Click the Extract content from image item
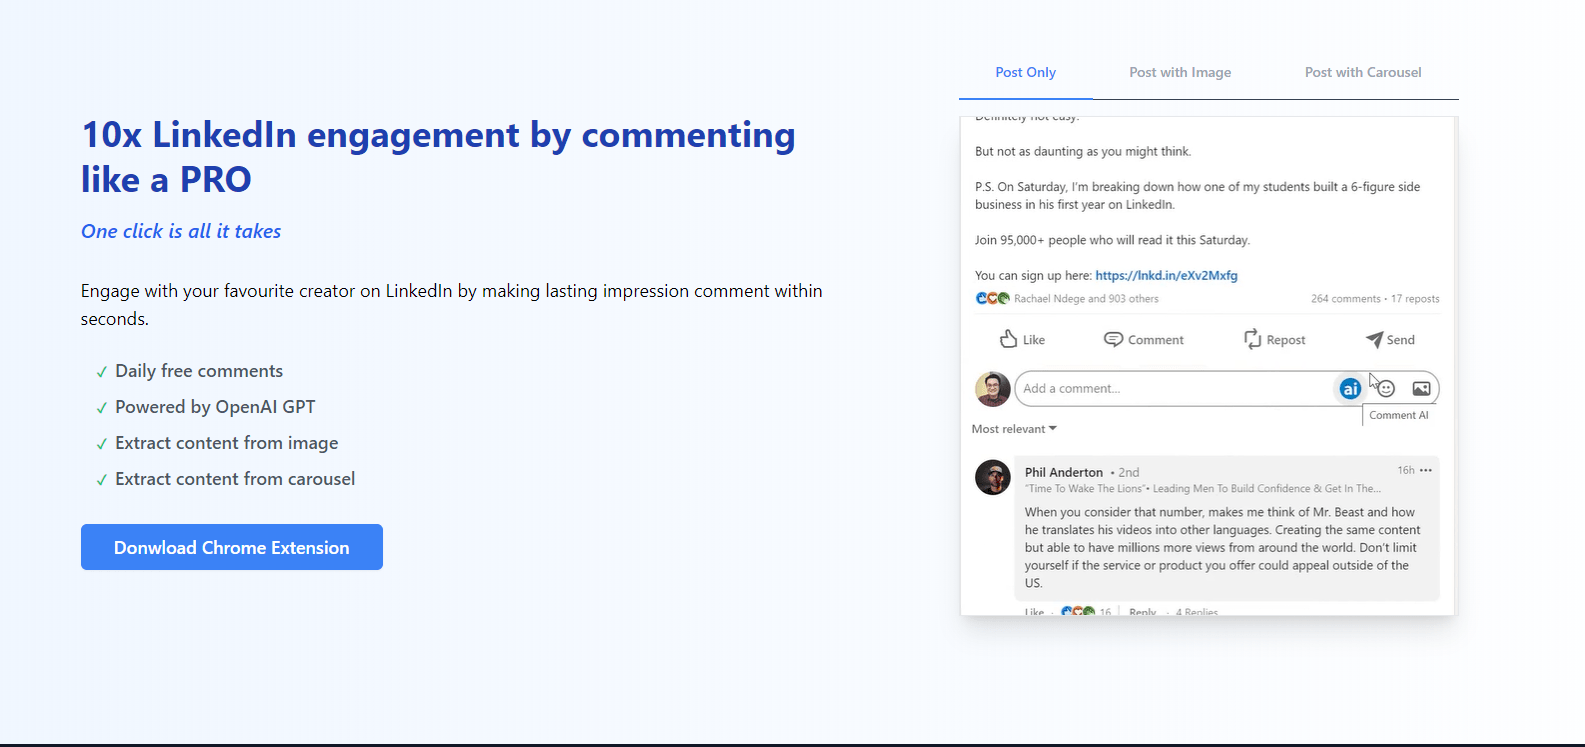Image resolution: width=1585 pixels, height=747 pixels. point(227,443)
